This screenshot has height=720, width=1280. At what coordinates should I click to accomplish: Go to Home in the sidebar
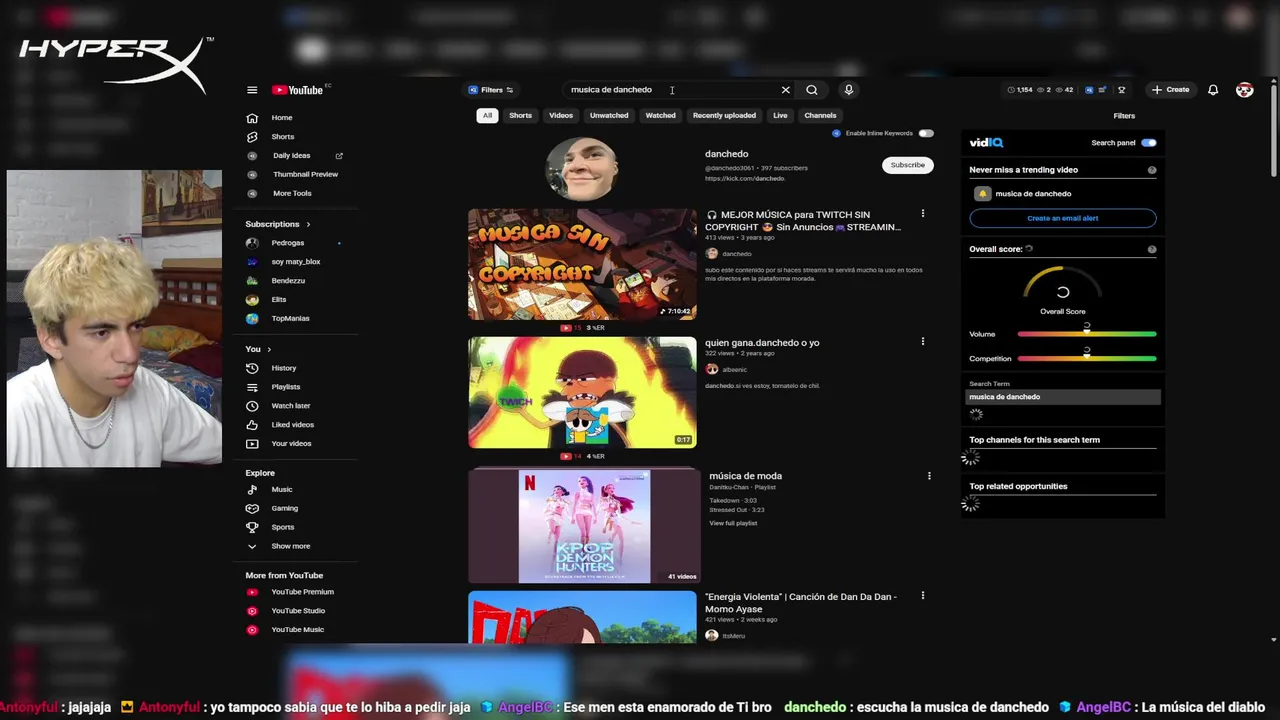coord(282,118)
